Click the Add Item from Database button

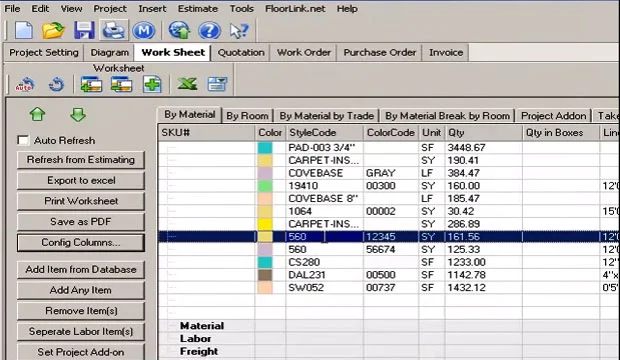click(x=81, y=269)
